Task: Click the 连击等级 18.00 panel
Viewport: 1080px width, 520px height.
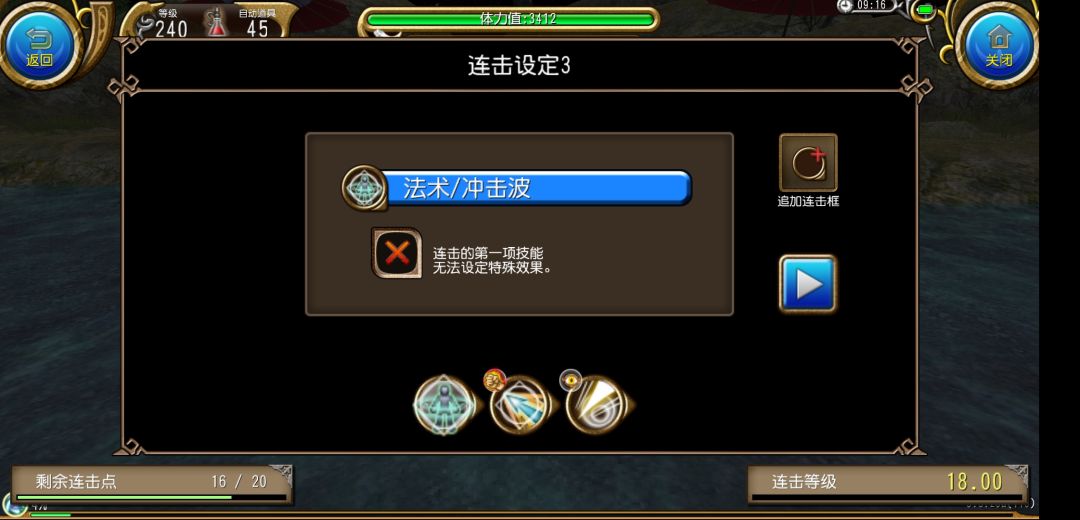Action: click(889, 483)
